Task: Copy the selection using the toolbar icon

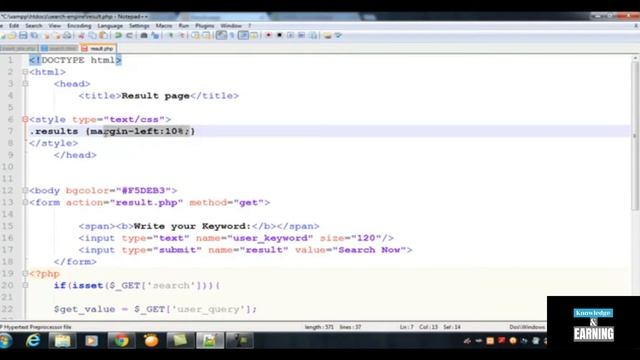Action: 93,36
